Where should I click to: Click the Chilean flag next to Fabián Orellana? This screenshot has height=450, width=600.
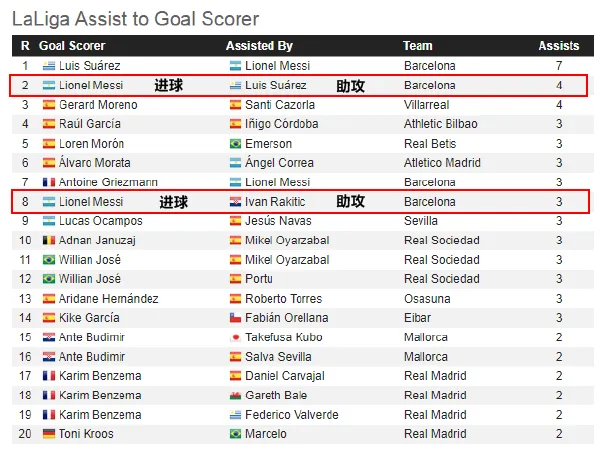(235, 318)
